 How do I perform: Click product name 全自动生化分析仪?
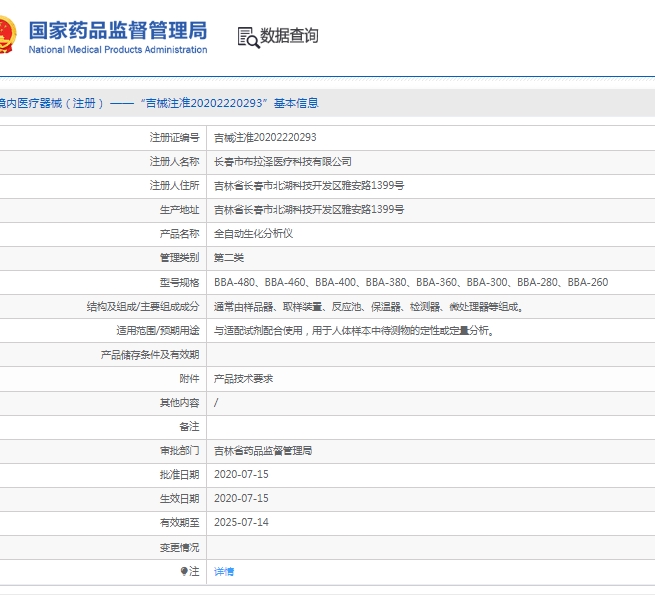[x=254, y=234]
